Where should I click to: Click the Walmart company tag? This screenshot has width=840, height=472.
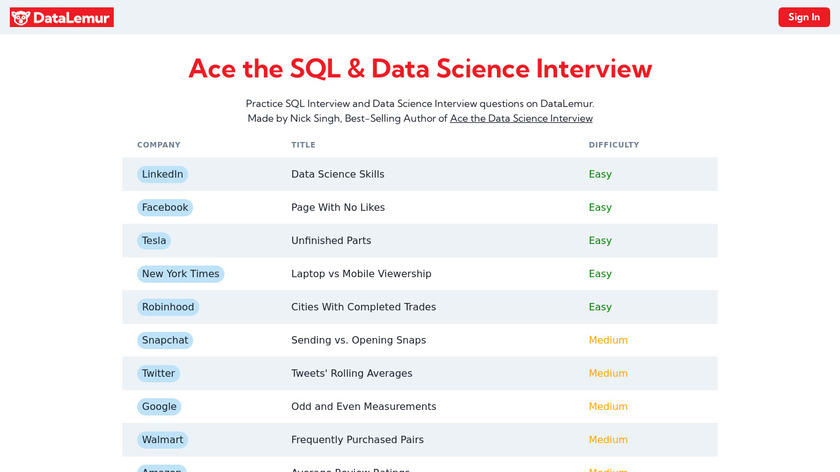(162, 439)
